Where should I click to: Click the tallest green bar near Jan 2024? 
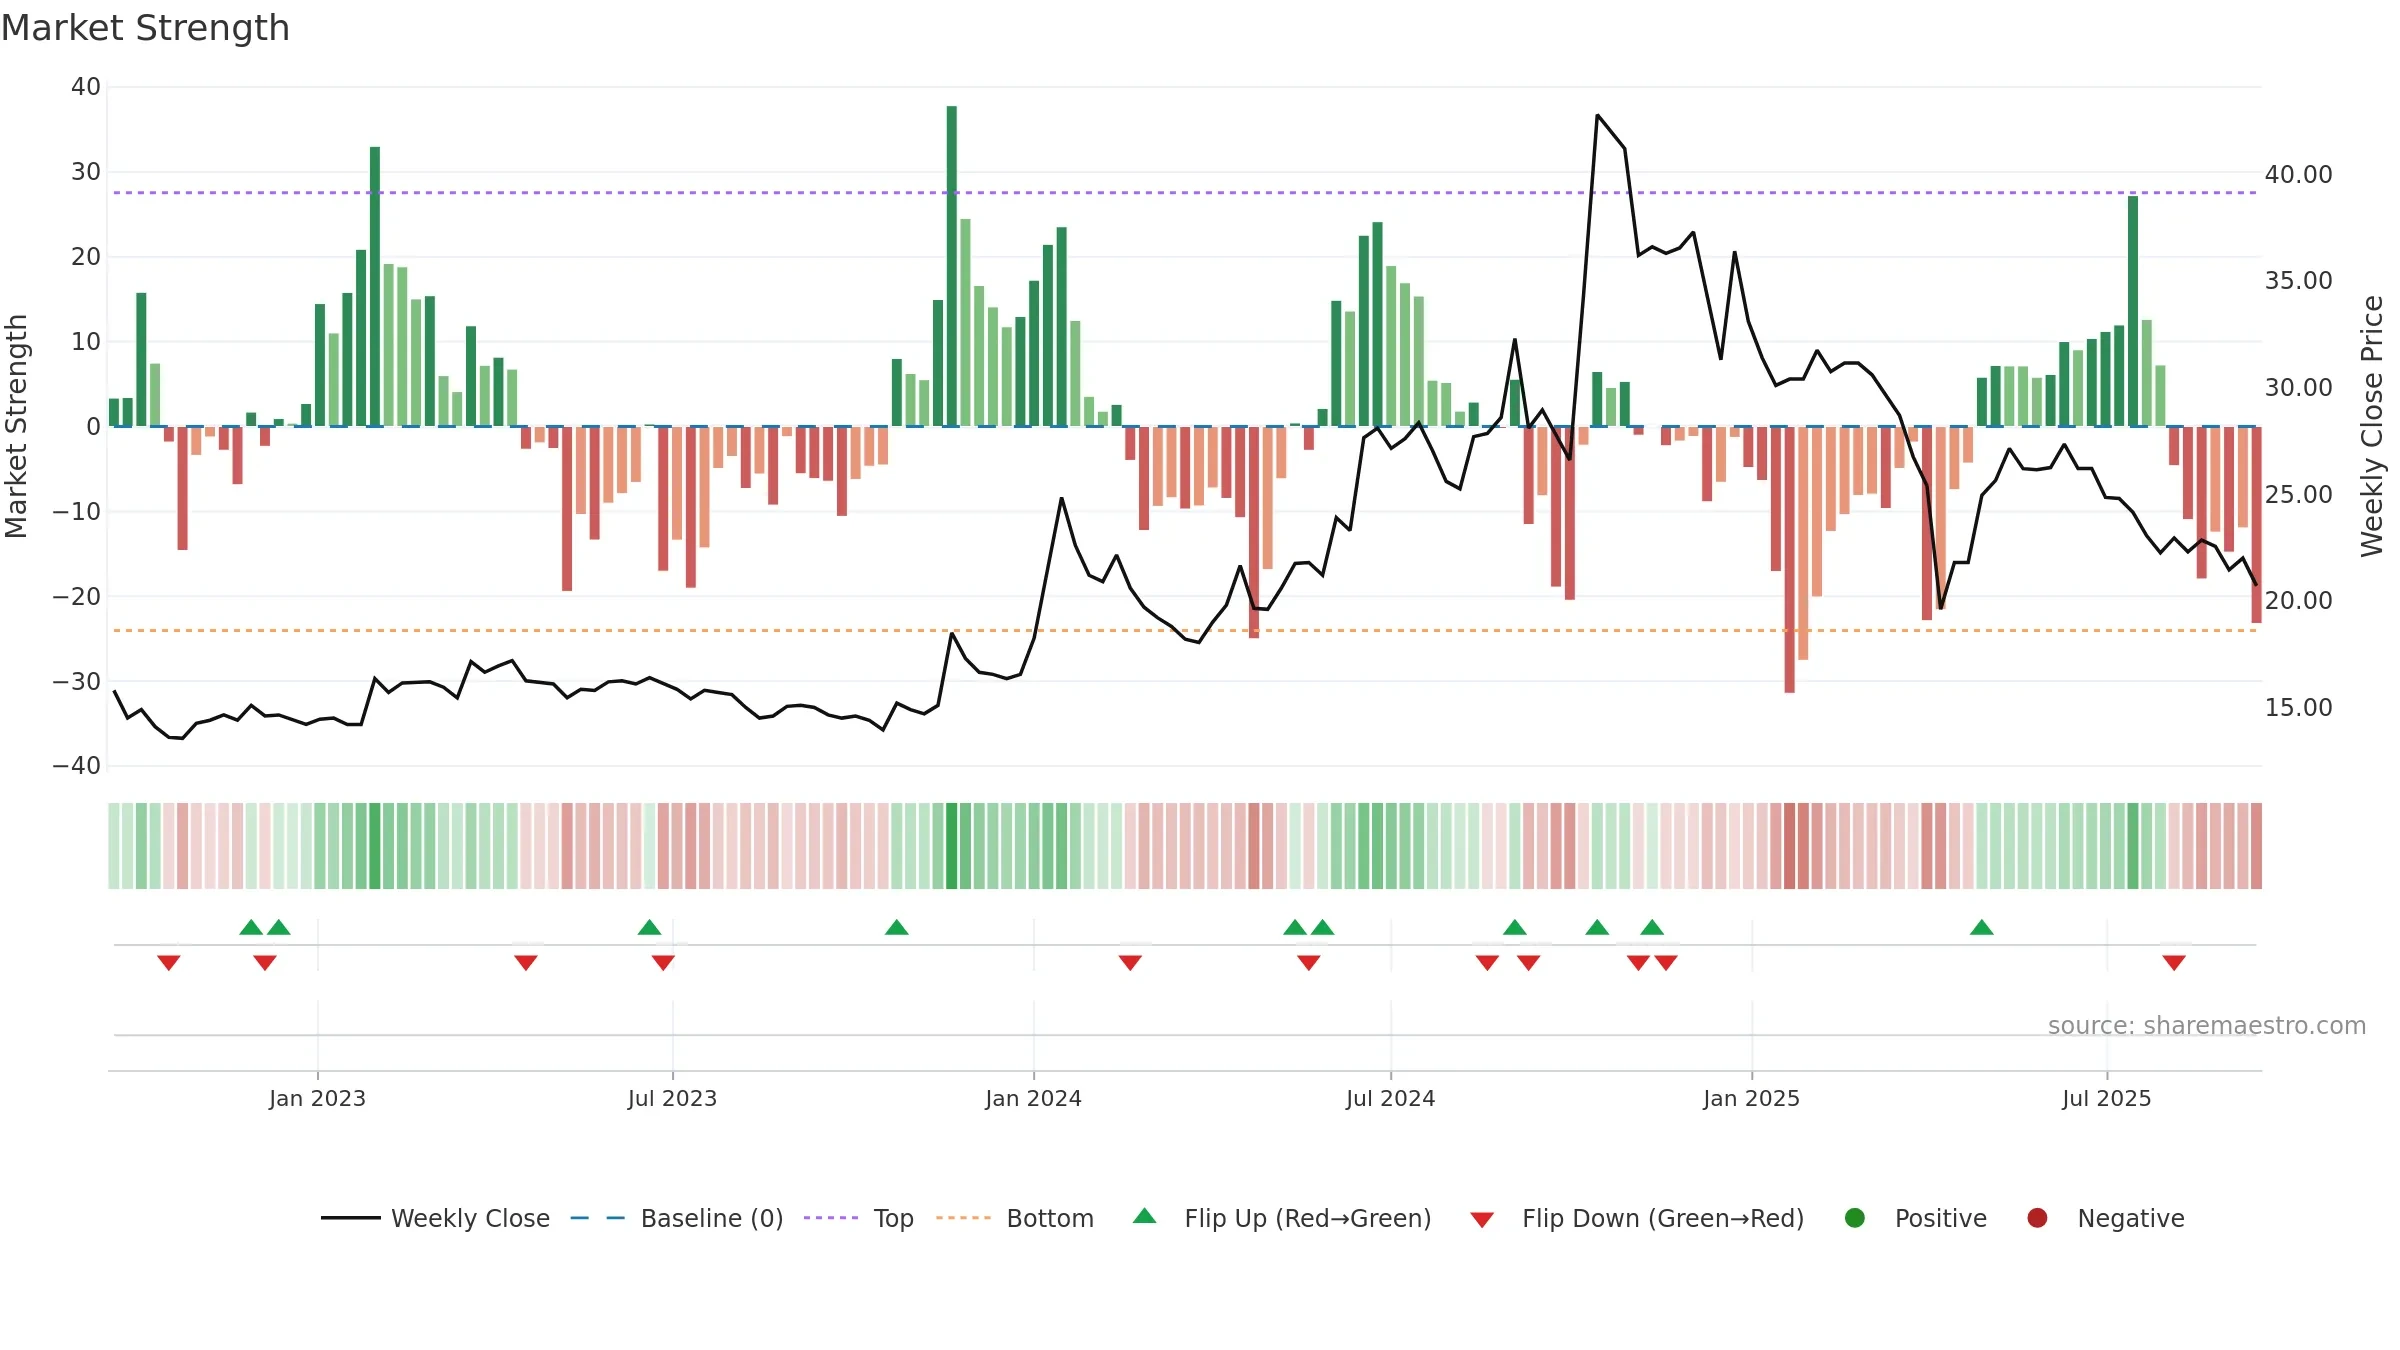pos(952,266)
